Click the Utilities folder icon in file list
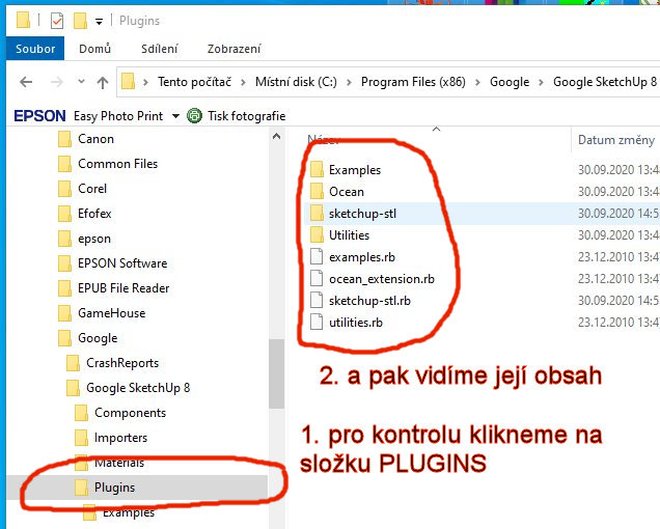The image size is (660, 529). tap(317, 235)
